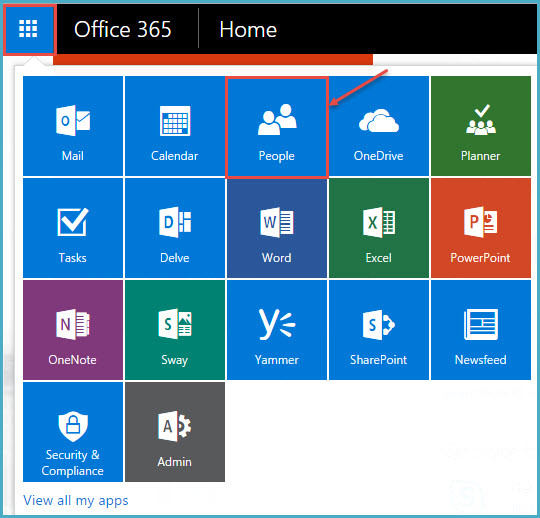Open the Security & Compliance tile
This screenshot has height=518, width=540.
[73, 432]
